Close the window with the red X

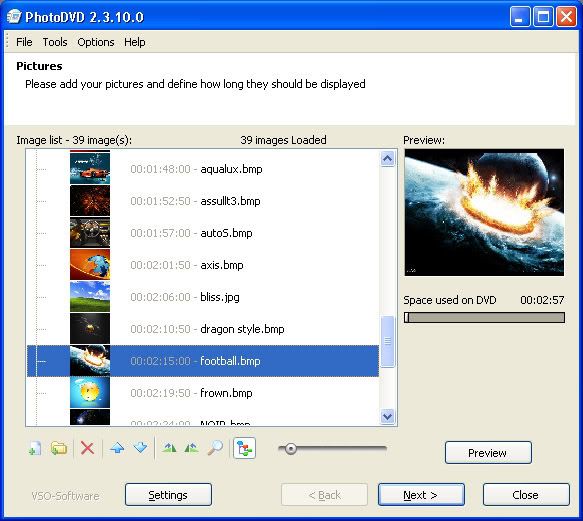click(x=566, y=17)
